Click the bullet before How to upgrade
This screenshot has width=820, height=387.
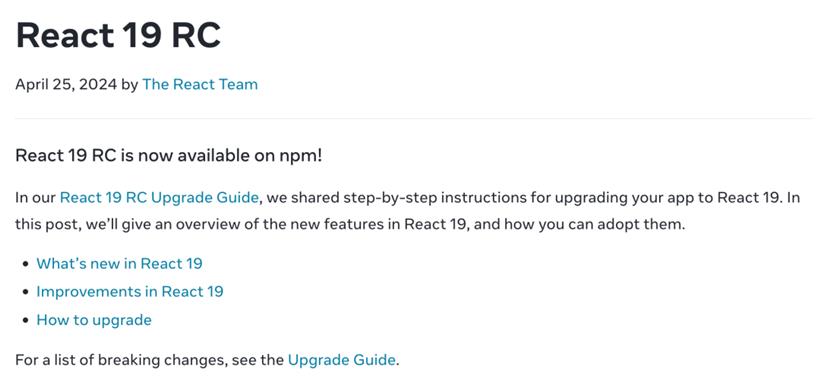pyautogui.click(x=26, y=320)
